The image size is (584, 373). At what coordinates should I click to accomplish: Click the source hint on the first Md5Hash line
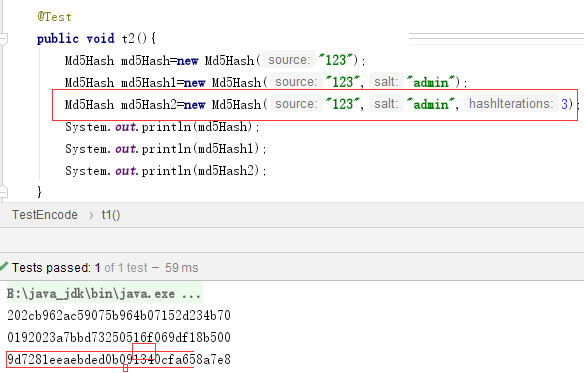coord(289,60)
